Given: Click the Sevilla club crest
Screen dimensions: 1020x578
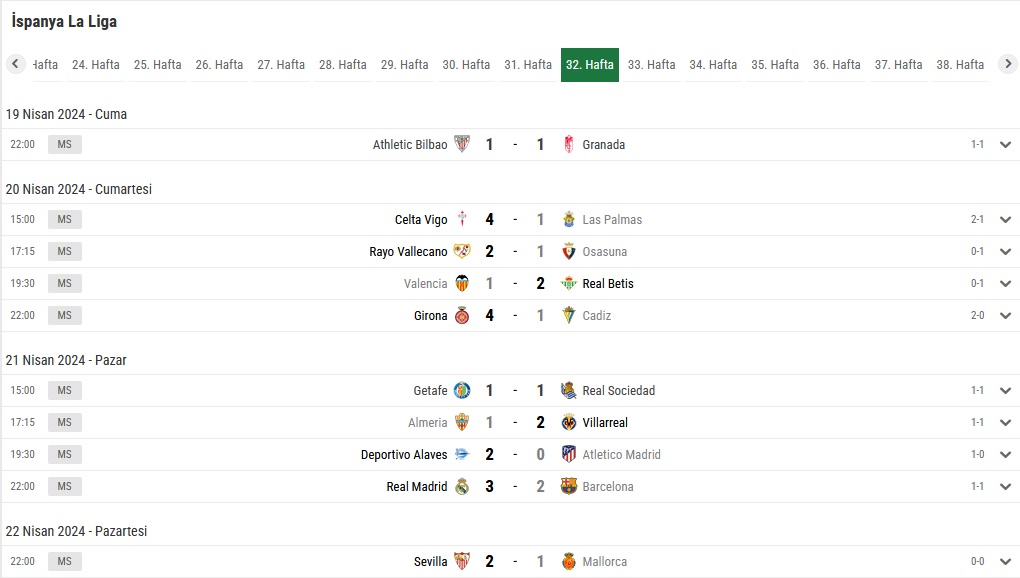Looking at the screenshot, I should 462,561.
